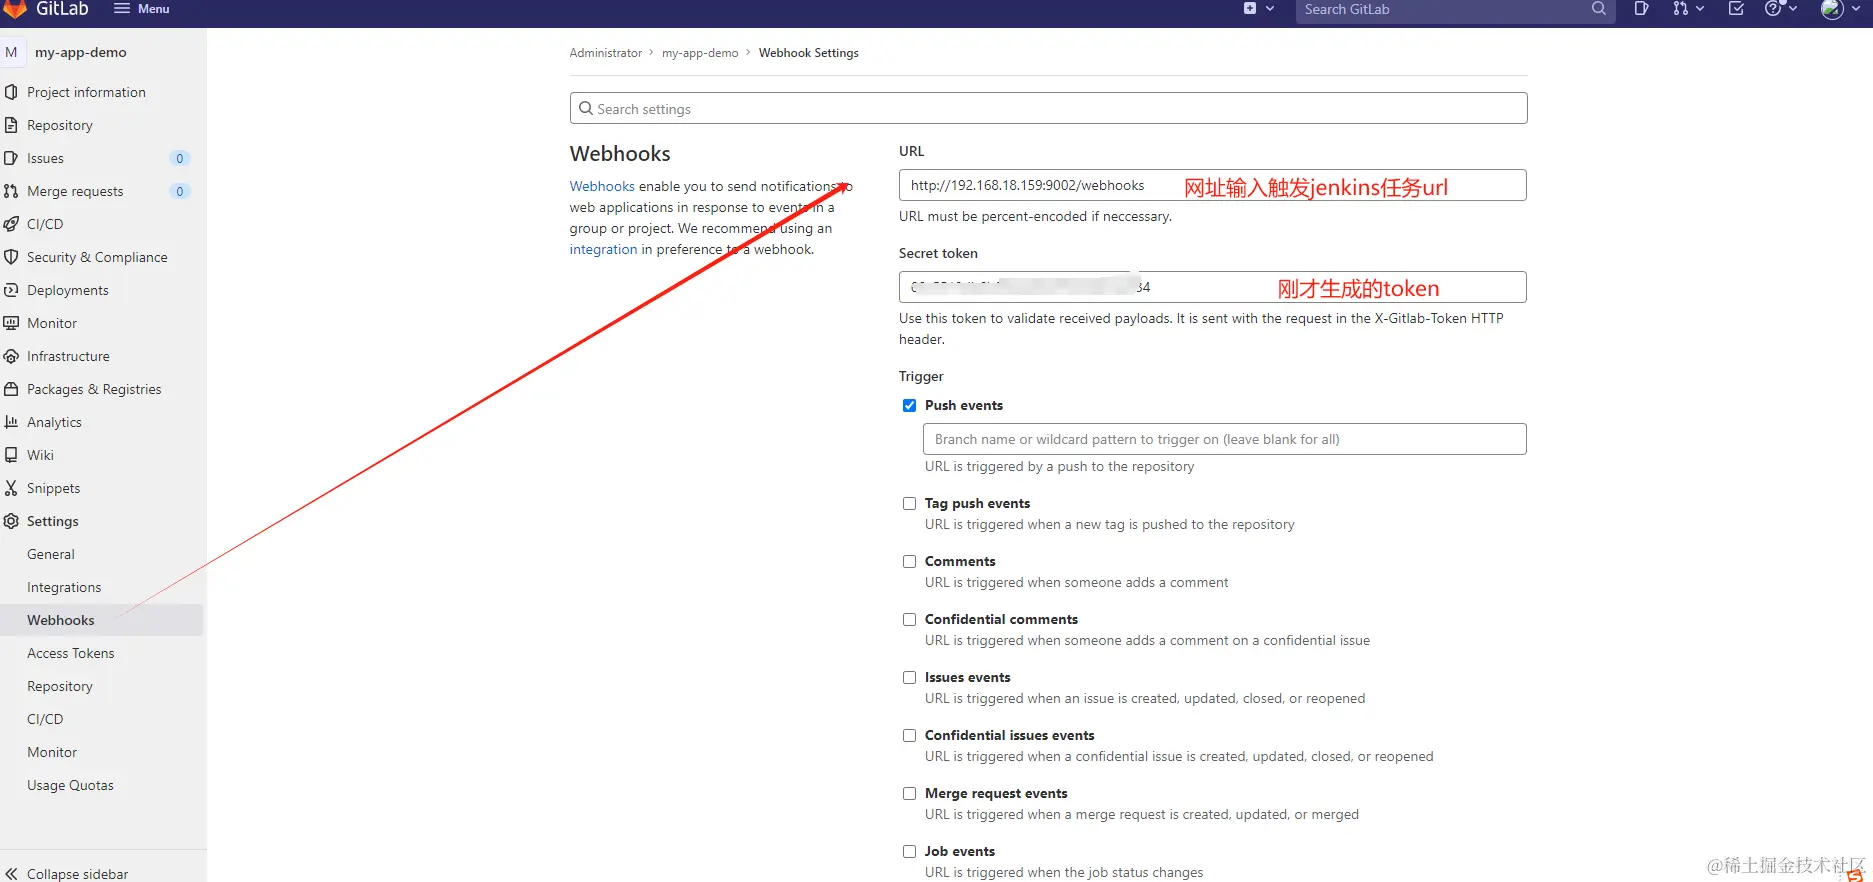The width and height of the screenshot is (1873, 882).
Task: Enable Job events checkbox
Action: 909,851
